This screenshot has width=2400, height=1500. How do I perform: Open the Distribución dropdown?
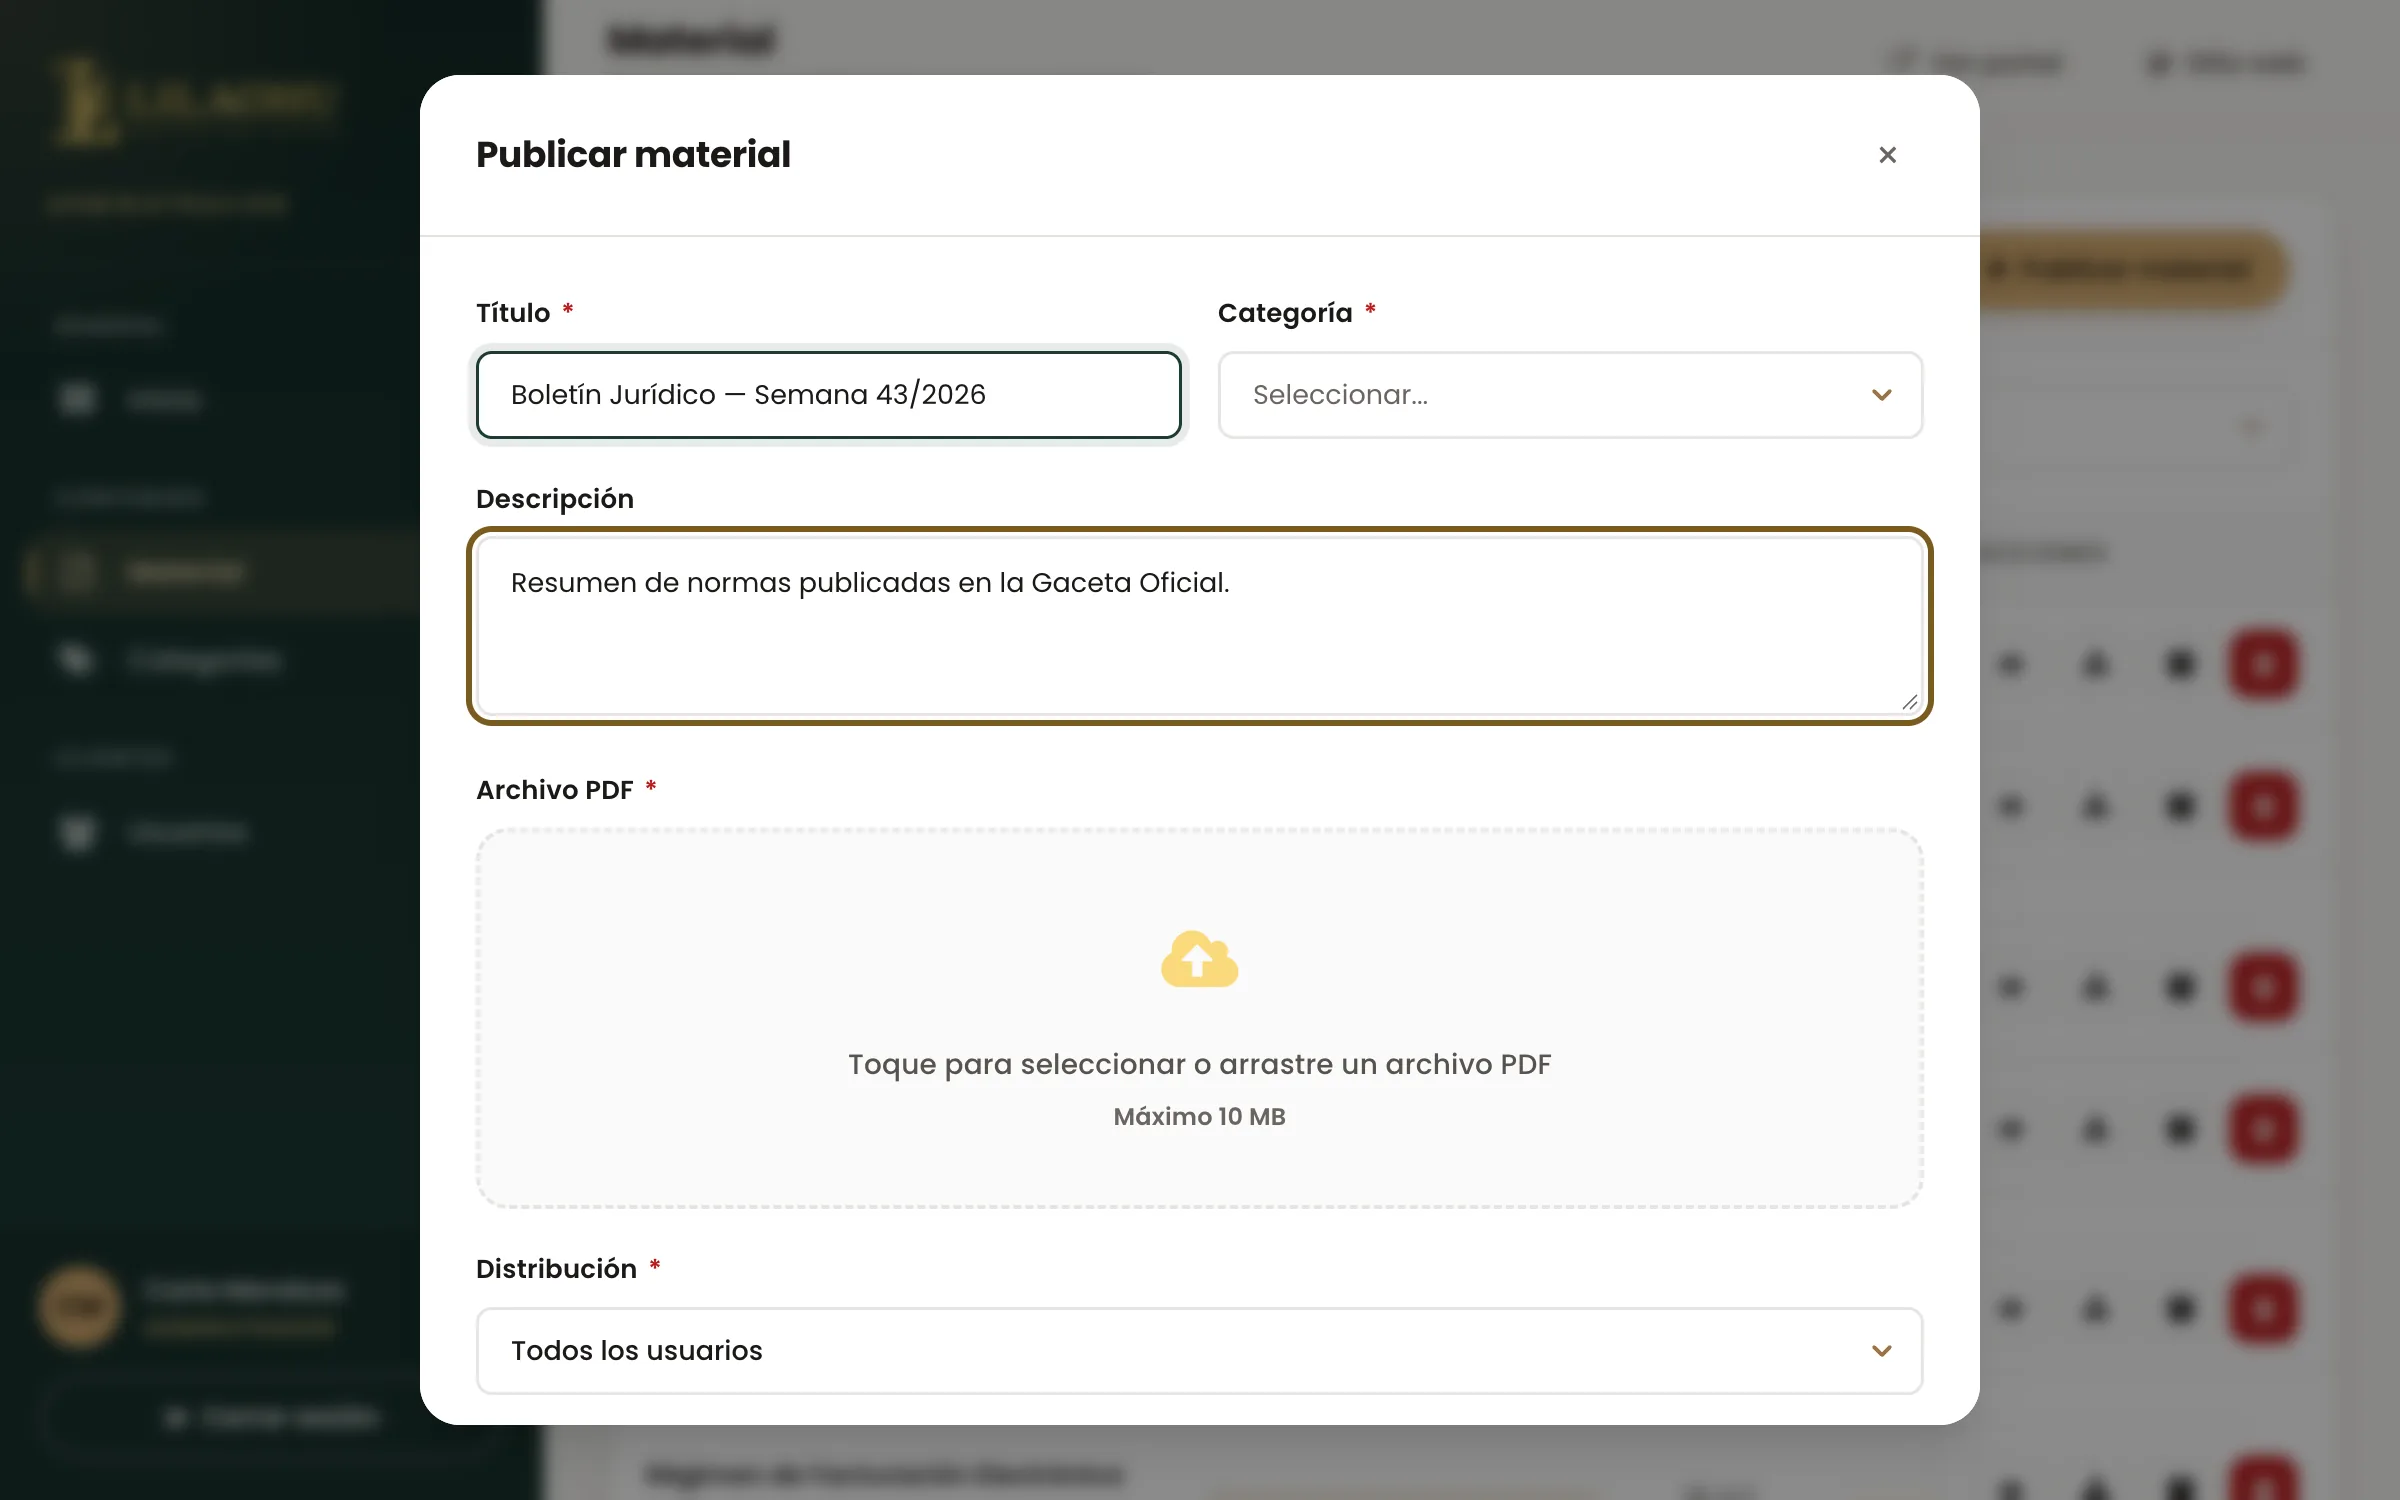(1199, 1351)
